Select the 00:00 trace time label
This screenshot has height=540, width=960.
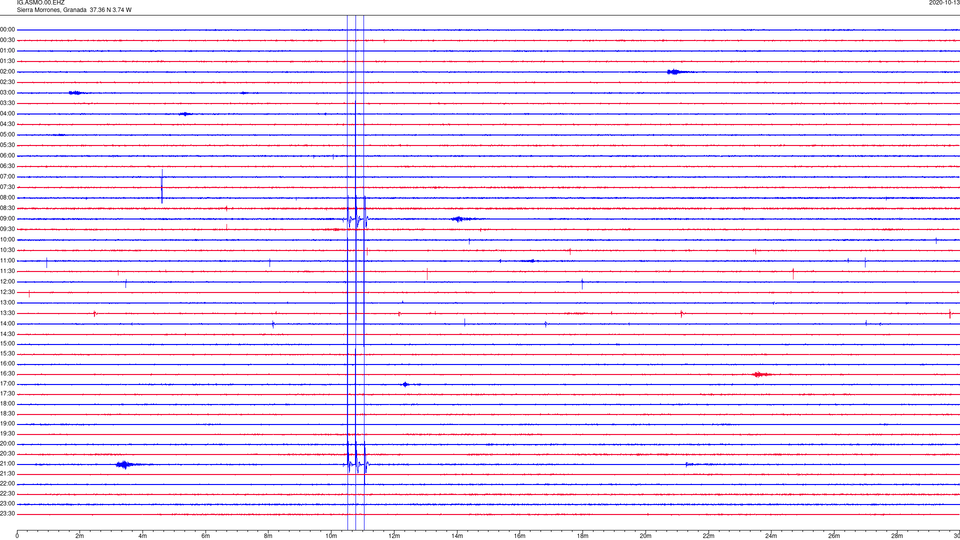(x=8, y=29)
